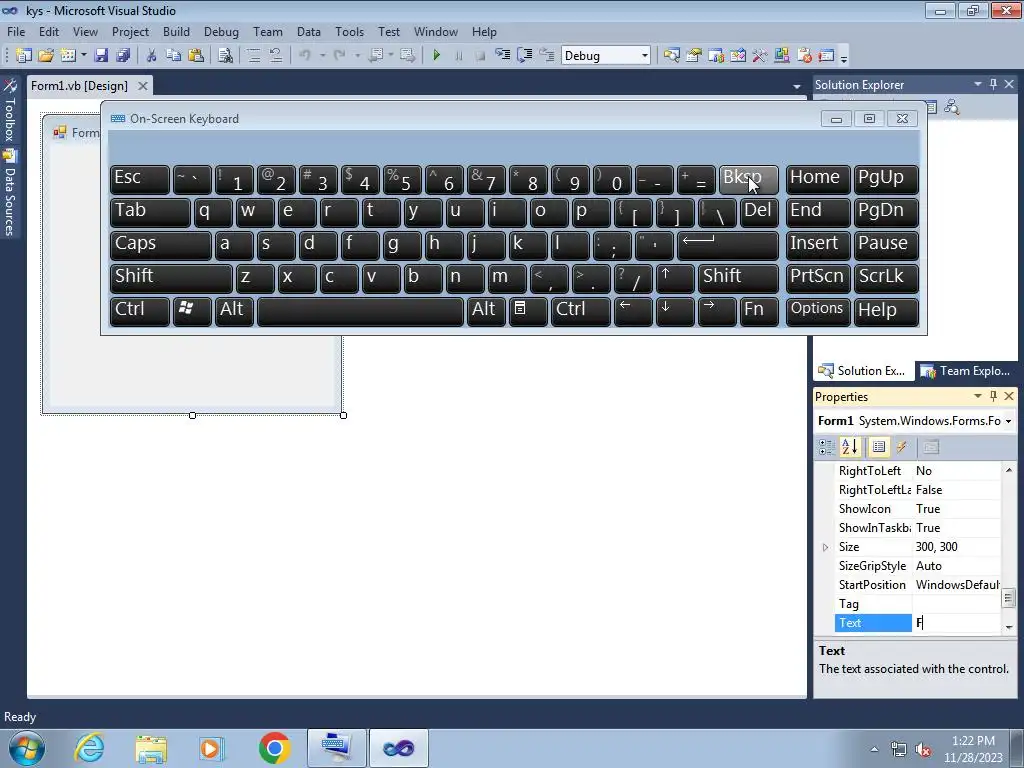1024x768 pixels.
Task: Open the Solution Explorer window position arrow
Action: pos(978,84)
